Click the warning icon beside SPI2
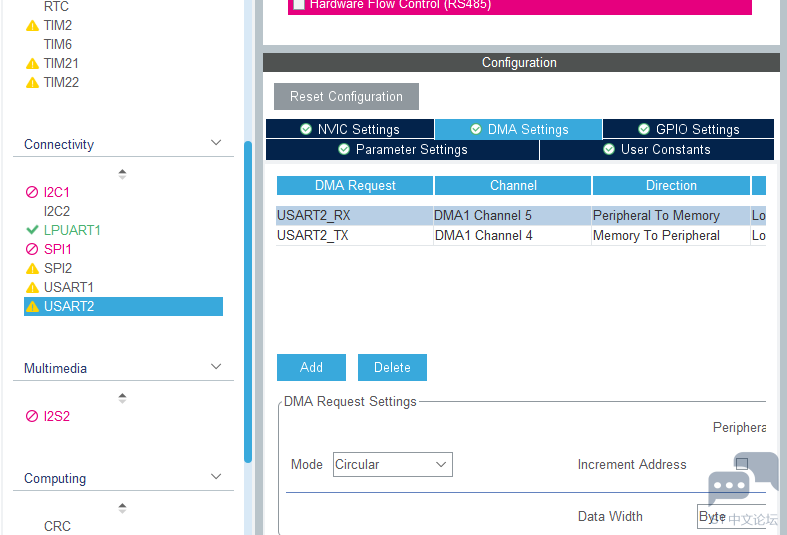This screenshot has height=535, width=787. (32, 269)
